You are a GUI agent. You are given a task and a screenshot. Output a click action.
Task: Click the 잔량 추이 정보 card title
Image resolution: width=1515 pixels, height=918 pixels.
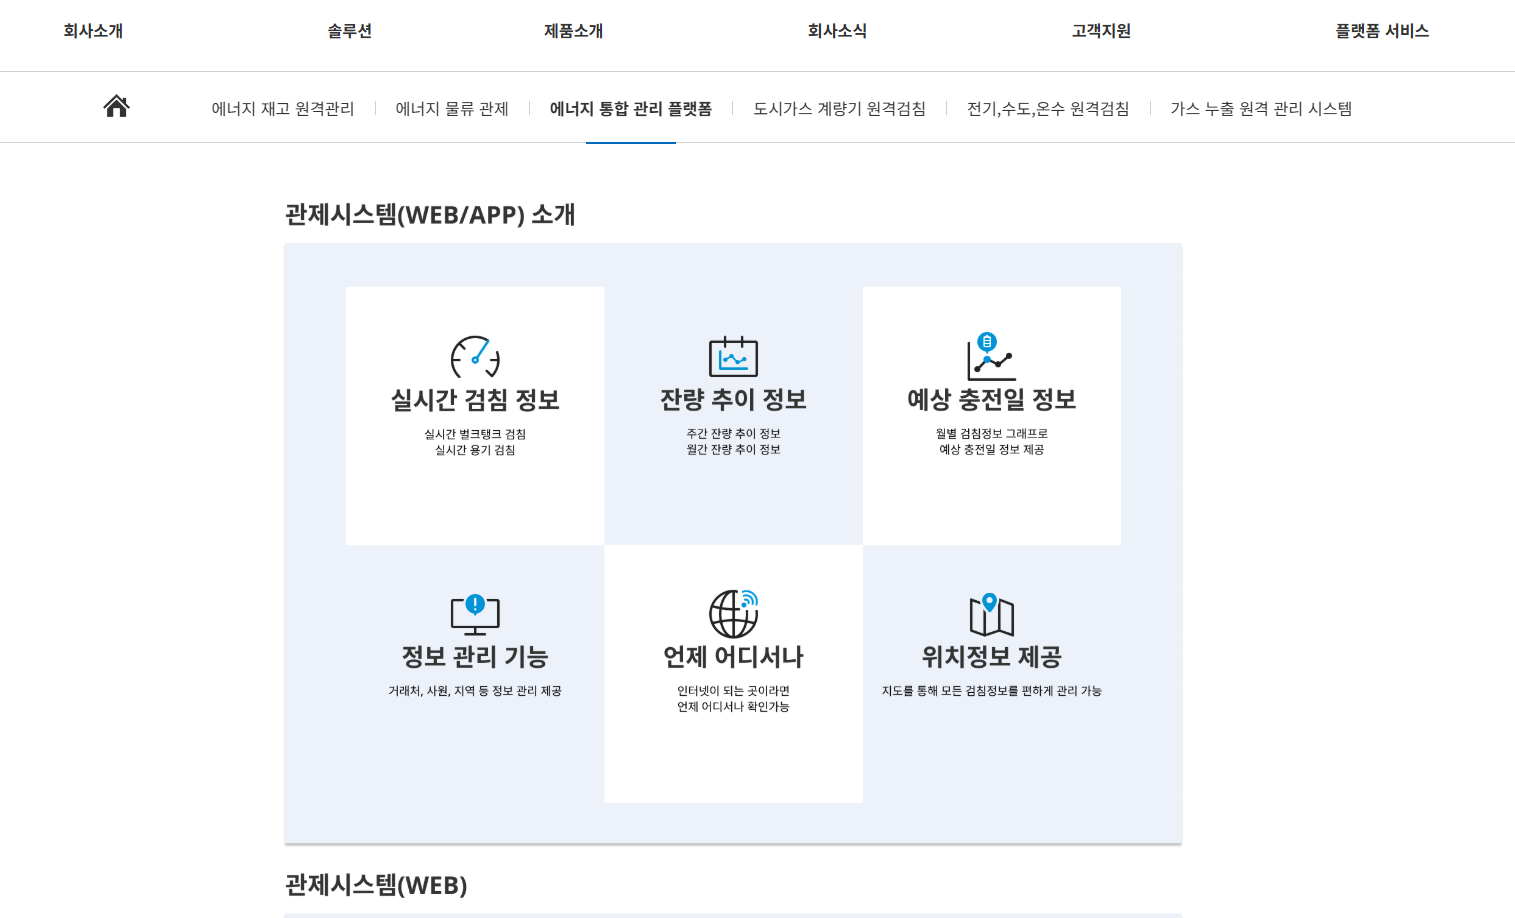coord(733,399)
